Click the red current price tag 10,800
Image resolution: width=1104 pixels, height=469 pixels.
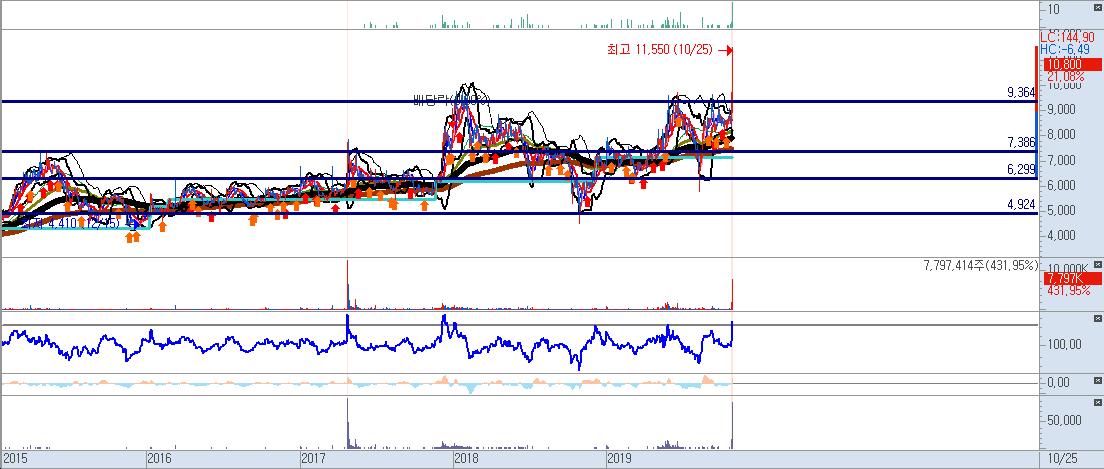pos(1073,65)
